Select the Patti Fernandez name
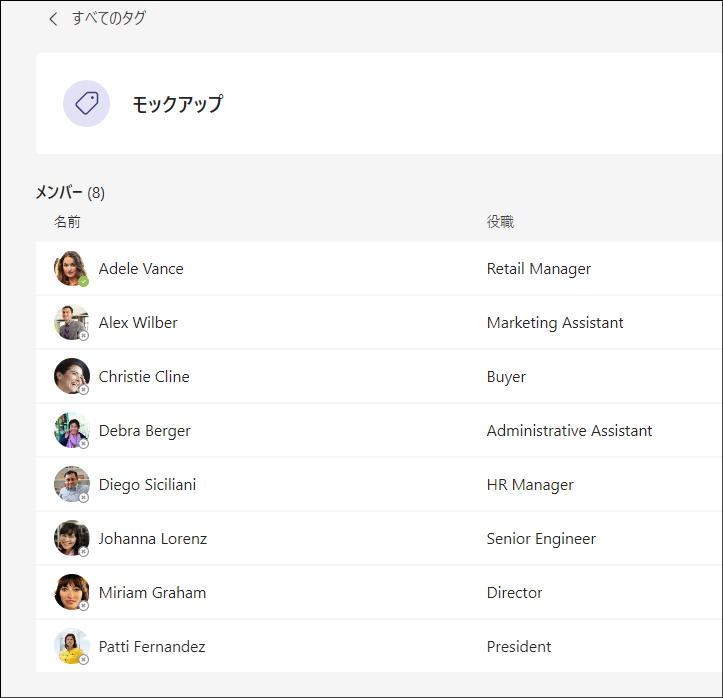The width and height of the screenshot is (723, 698). tap(152, 646)
